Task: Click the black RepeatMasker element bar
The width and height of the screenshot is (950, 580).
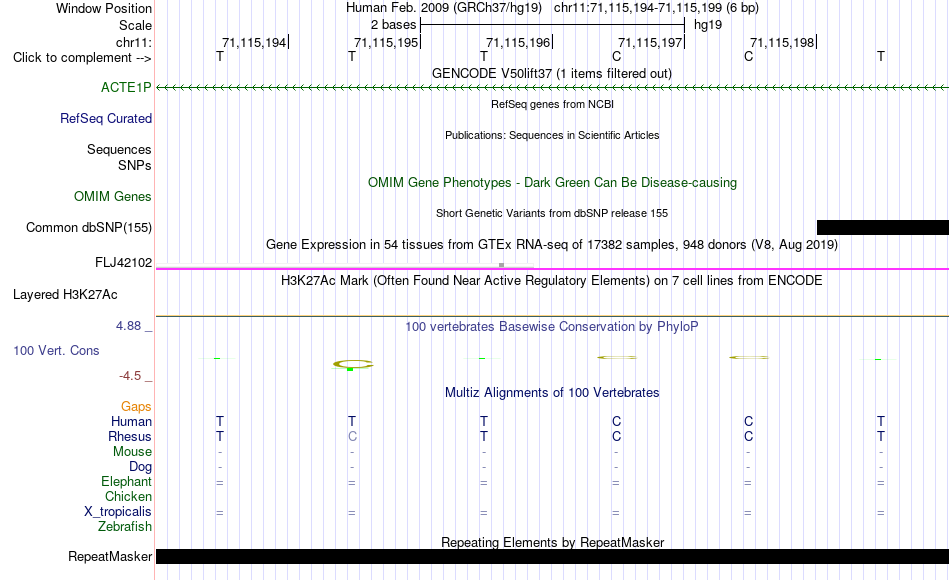Action: (552, 556)
